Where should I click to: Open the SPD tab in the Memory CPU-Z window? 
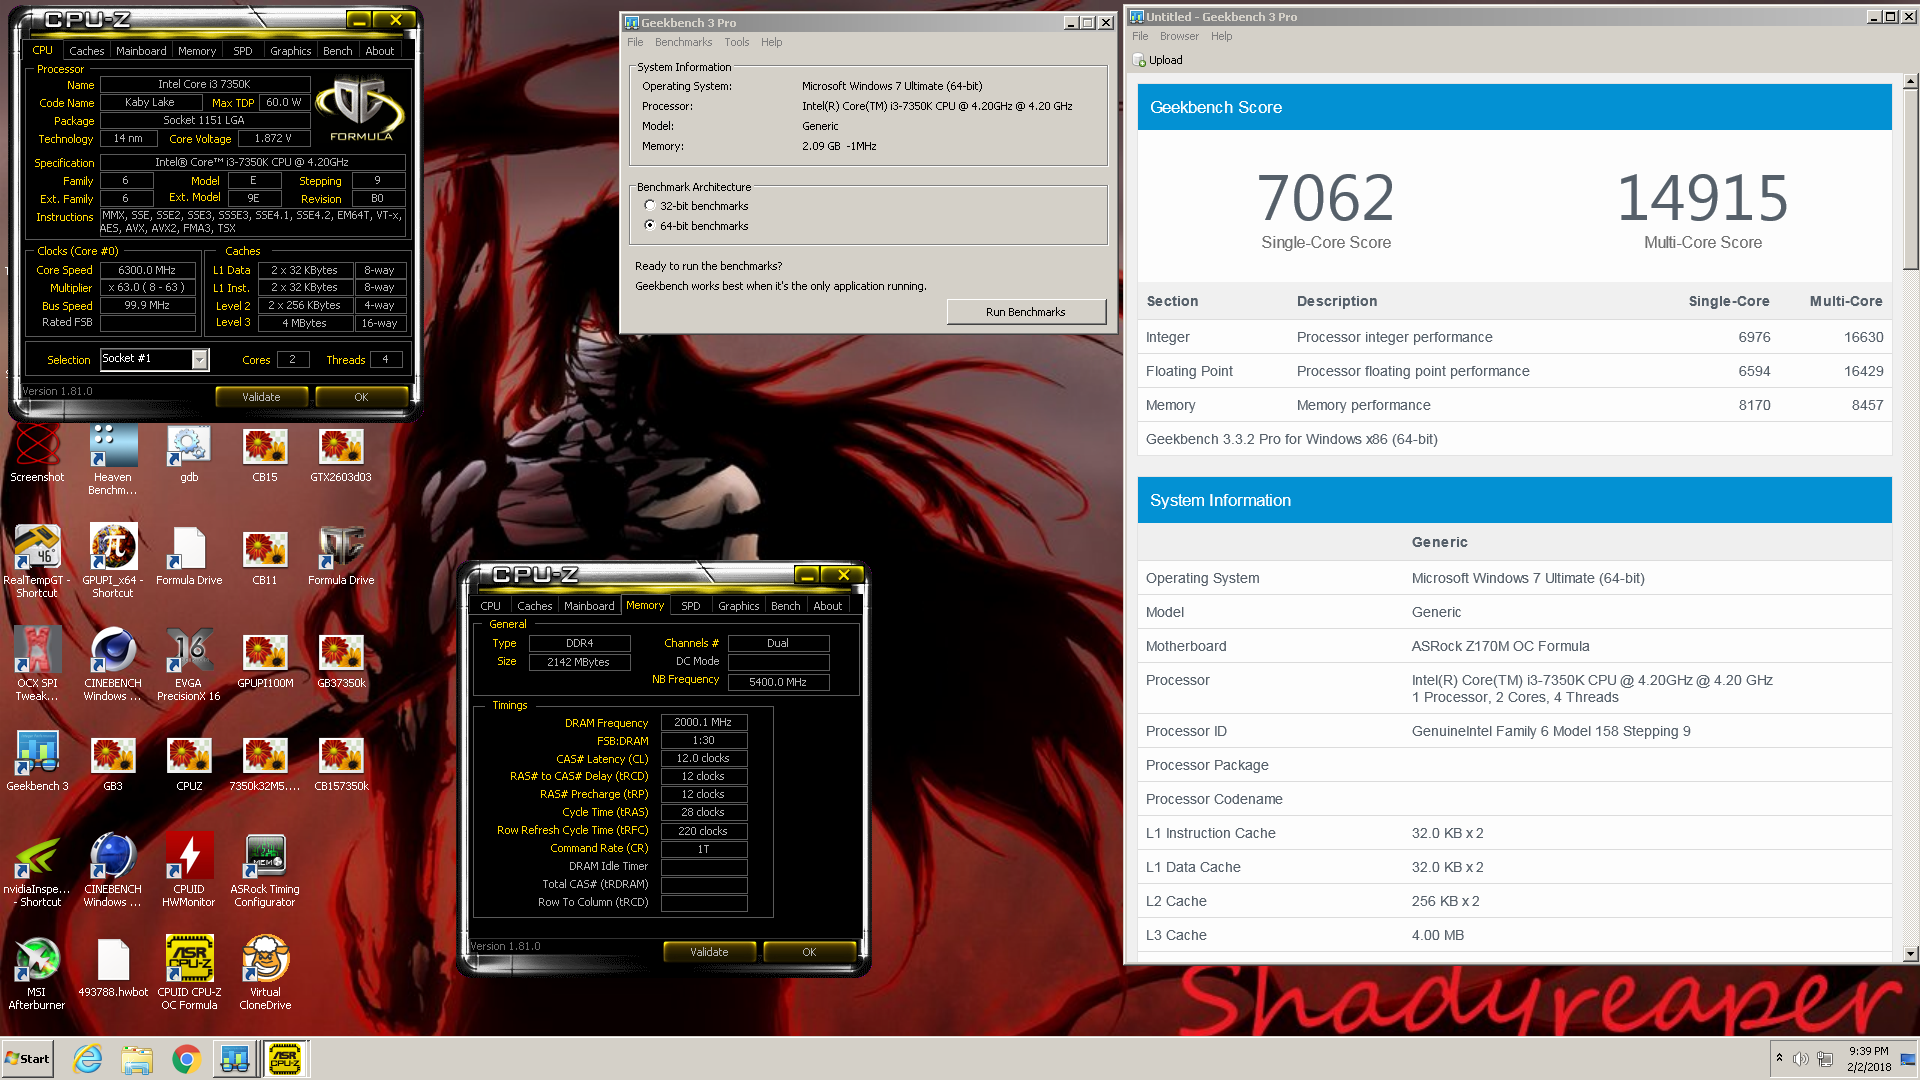pos(690,606)
